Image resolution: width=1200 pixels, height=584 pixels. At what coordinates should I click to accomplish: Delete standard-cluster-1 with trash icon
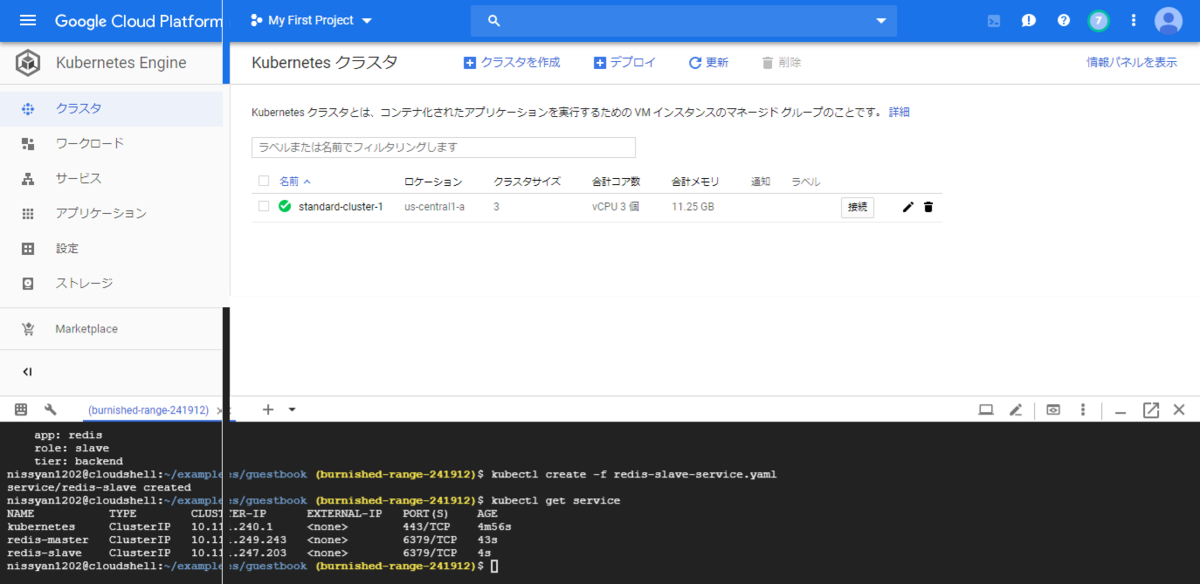(928, 207)
